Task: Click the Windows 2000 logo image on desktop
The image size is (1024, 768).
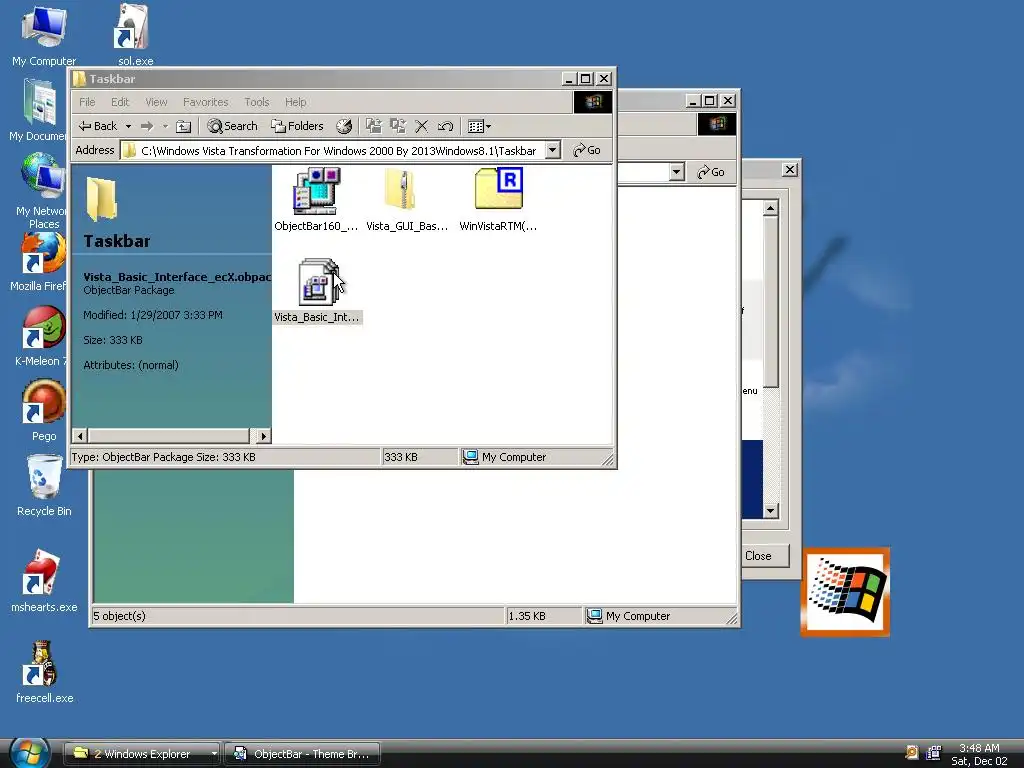Action: (x=846, y=592)
